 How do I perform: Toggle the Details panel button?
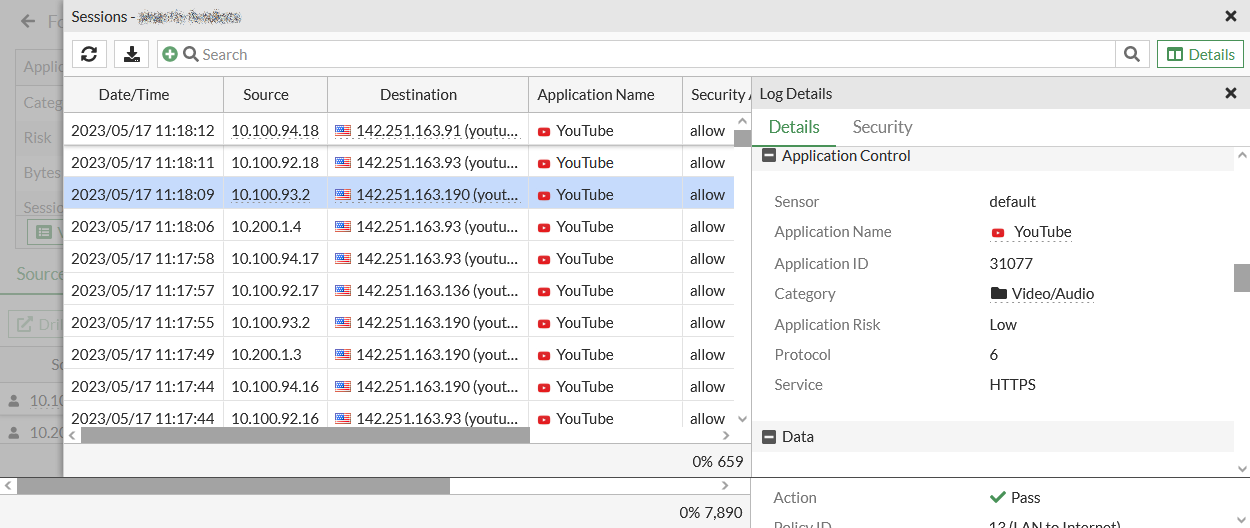pyautogui.click(x=1200, y=54)
